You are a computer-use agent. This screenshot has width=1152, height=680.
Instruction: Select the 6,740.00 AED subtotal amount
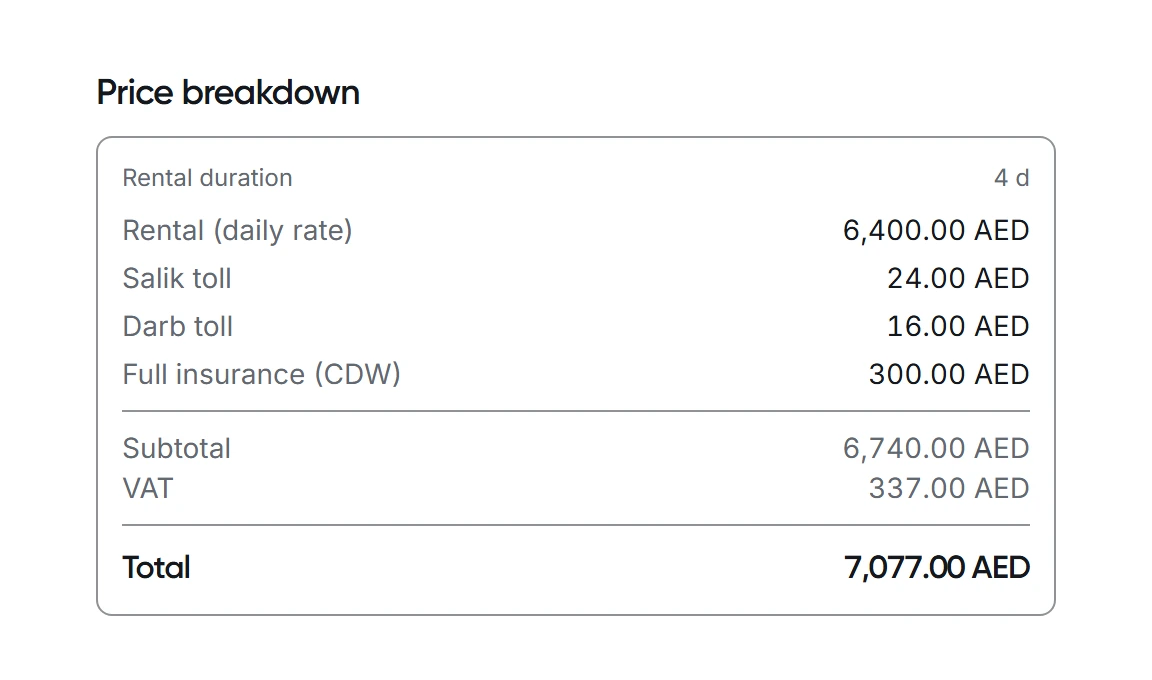(936, 448)
